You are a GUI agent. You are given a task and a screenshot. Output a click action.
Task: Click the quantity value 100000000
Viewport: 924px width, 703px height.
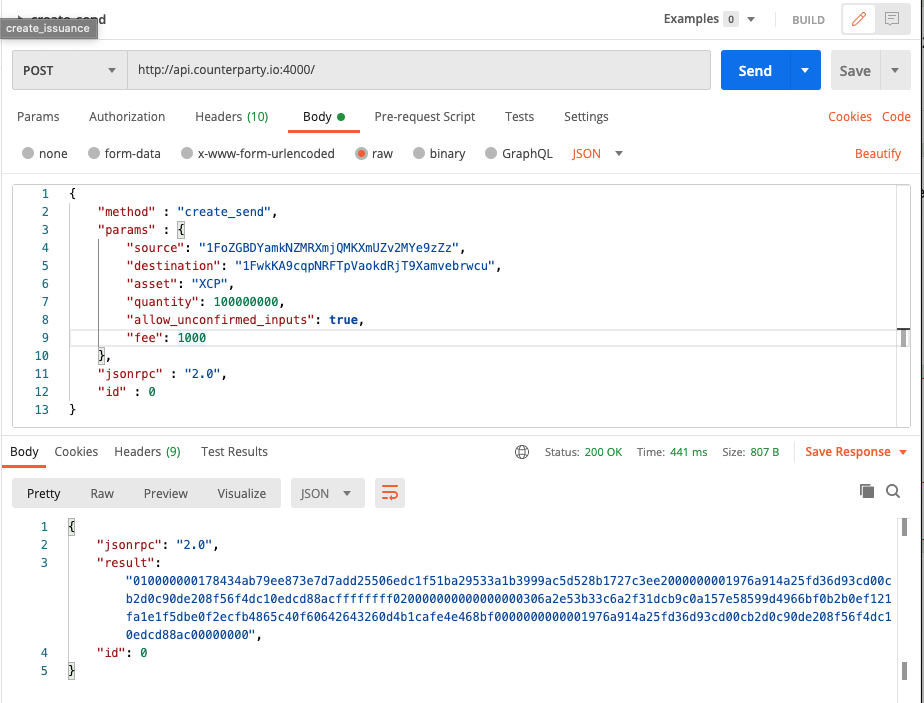click(246, 302)
